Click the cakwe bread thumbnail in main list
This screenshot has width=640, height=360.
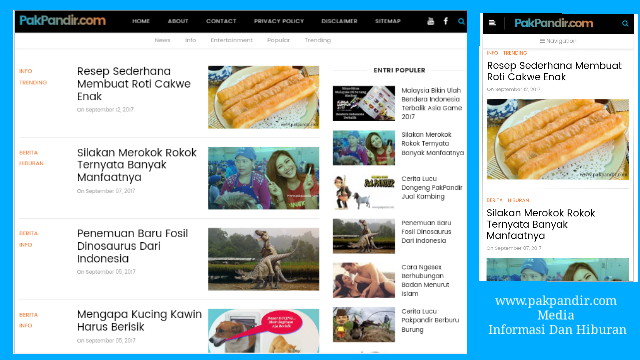(264, 97)
